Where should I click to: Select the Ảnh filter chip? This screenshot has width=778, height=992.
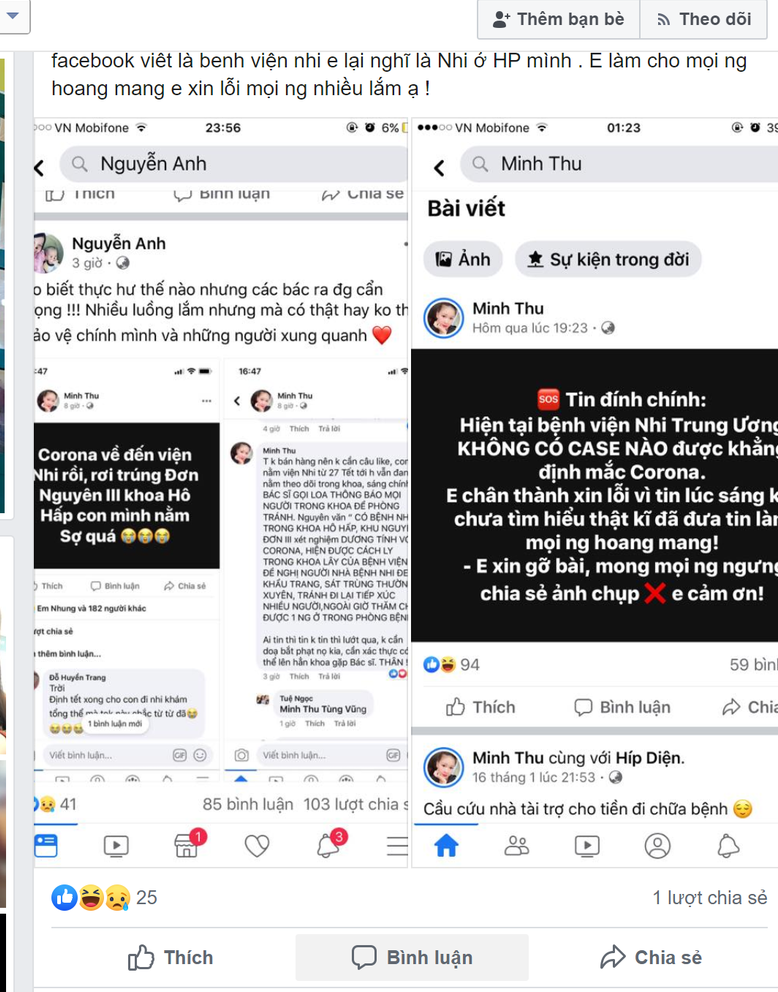(462, 259)
